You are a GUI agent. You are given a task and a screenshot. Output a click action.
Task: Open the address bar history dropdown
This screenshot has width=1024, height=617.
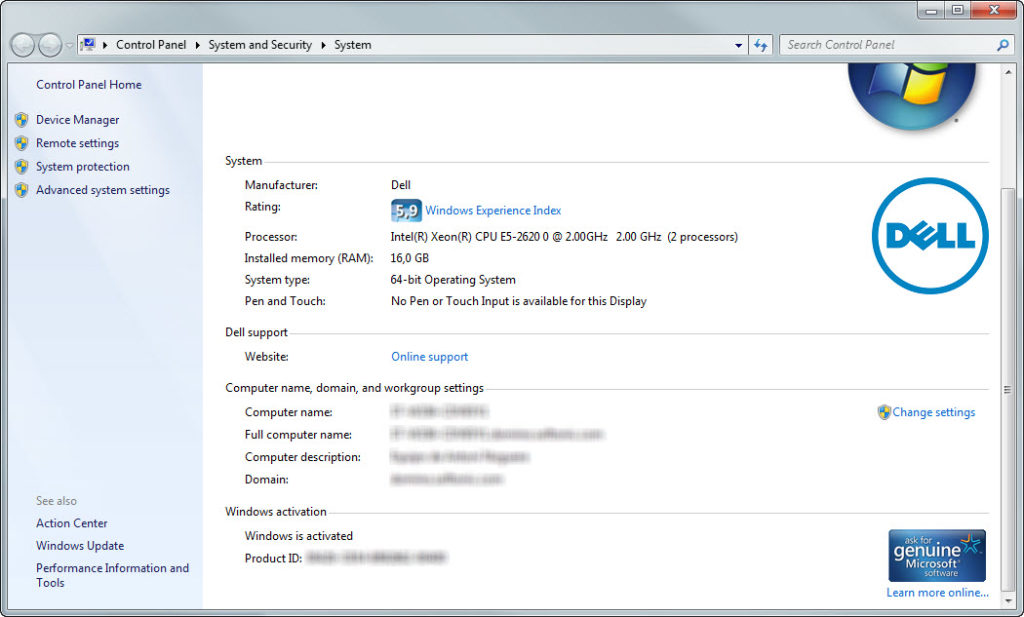[x=739, y=45]
